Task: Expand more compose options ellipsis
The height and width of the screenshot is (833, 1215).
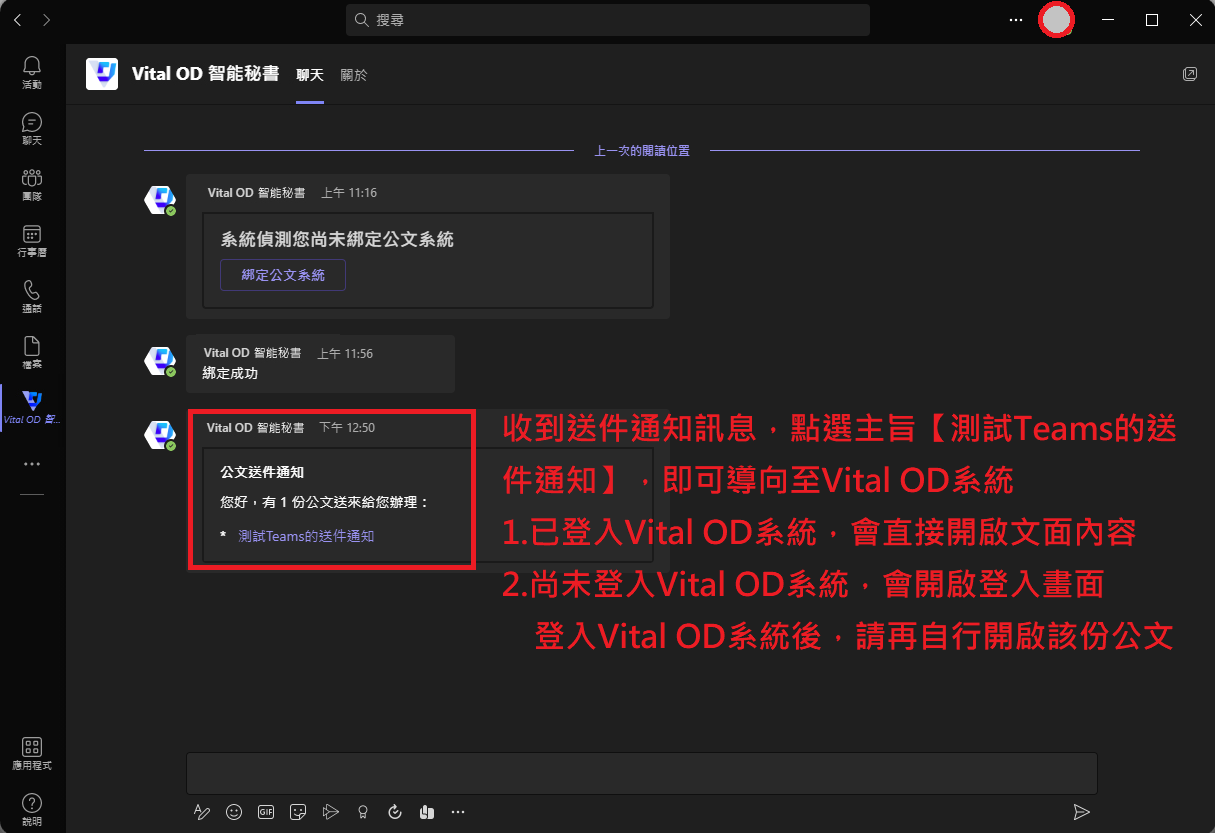Action: click(x=458, y=812)
